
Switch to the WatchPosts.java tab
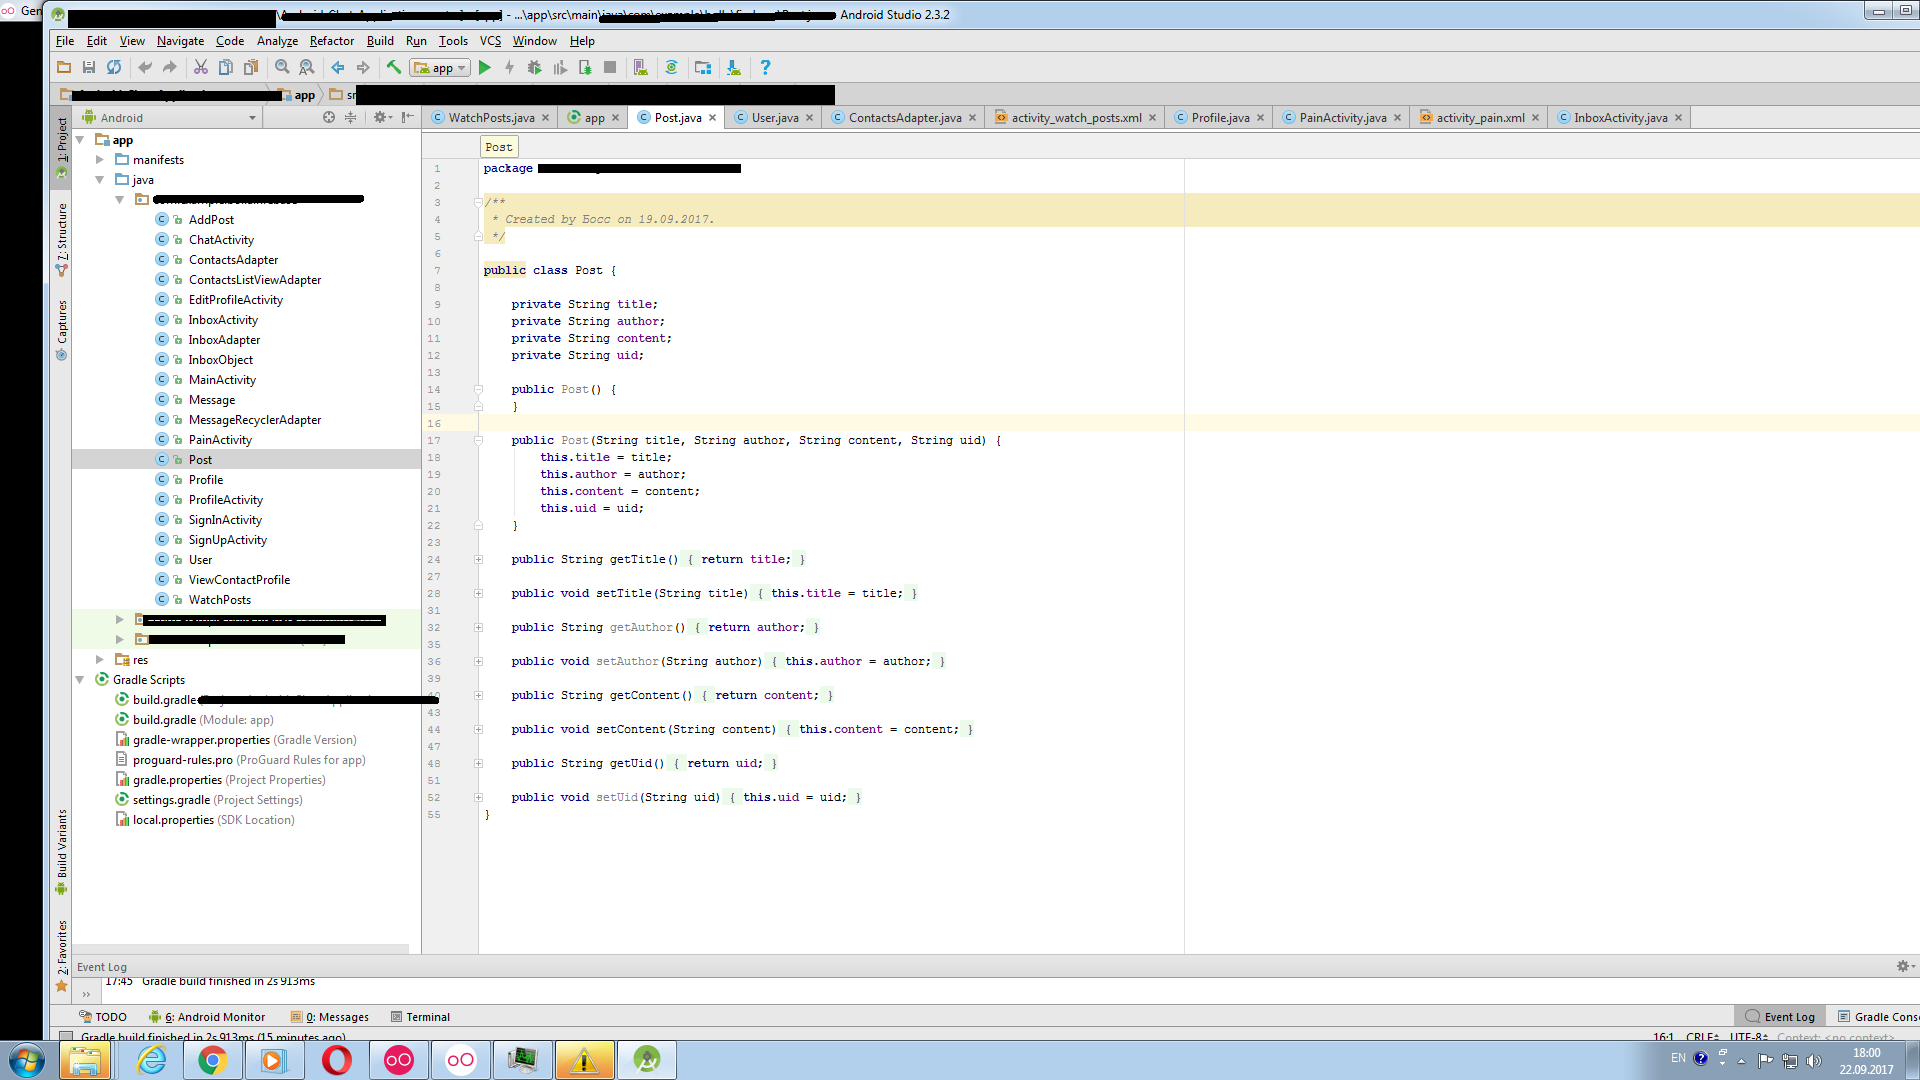[490, 117]
